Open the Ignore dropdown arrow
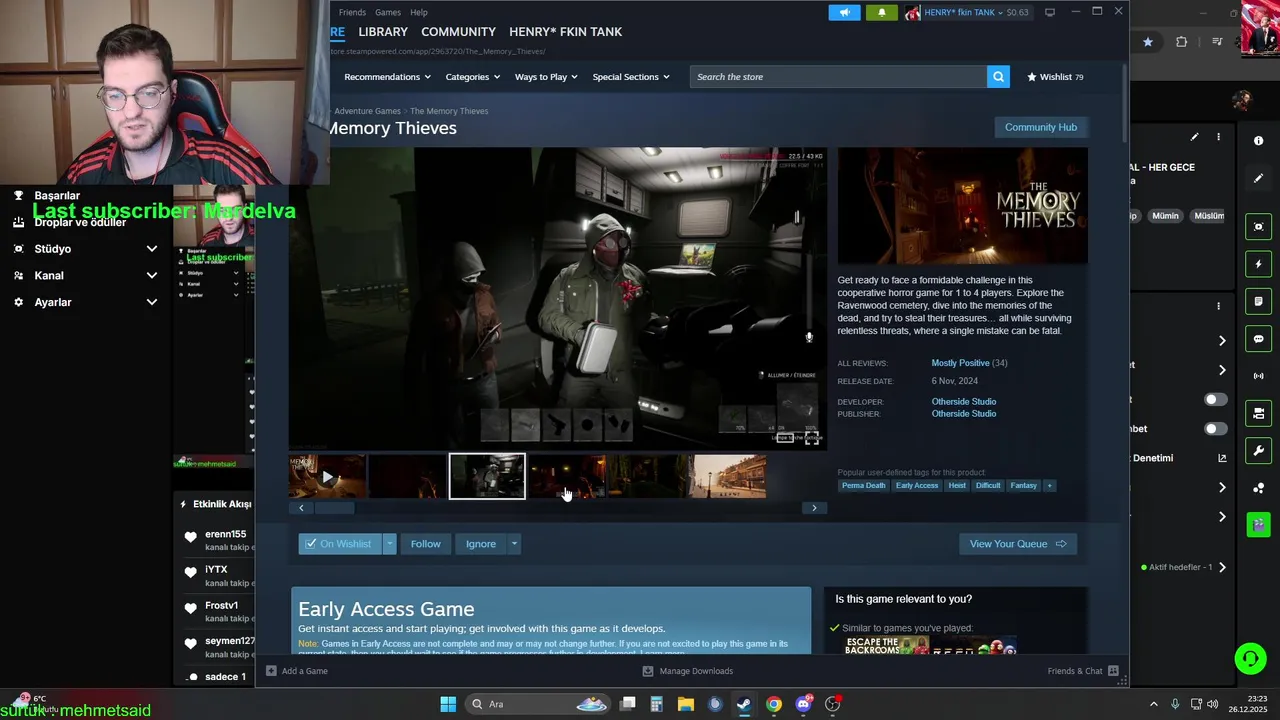The height and width of the screenshot is (720, 1280). pos(514,544)
